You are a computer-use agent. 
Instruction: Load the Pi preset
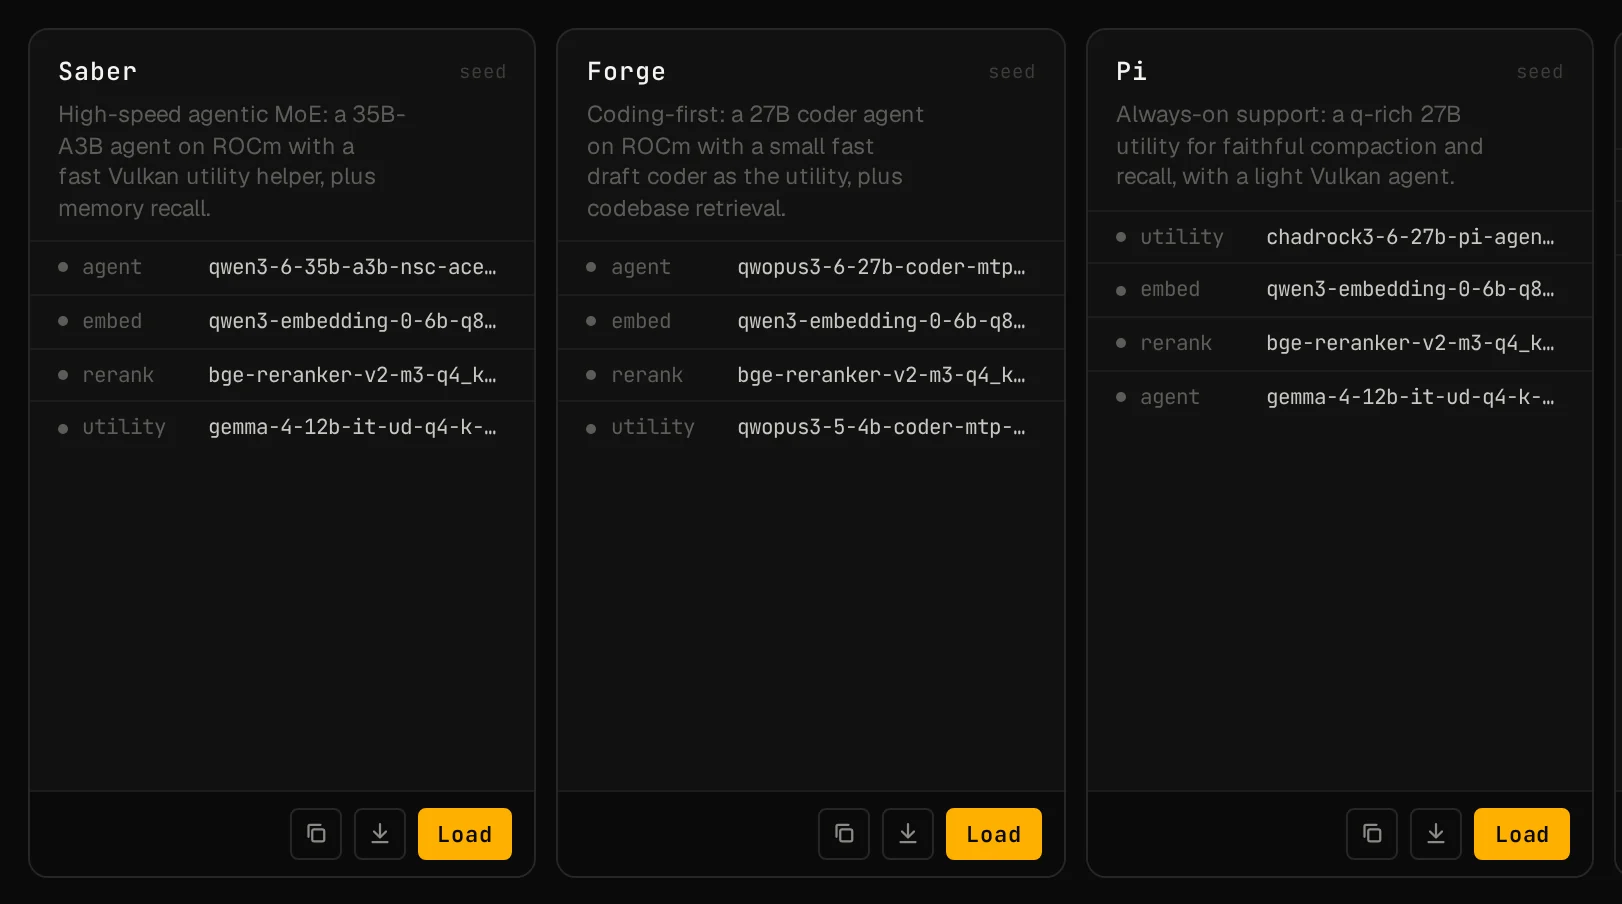point(1522,834)
